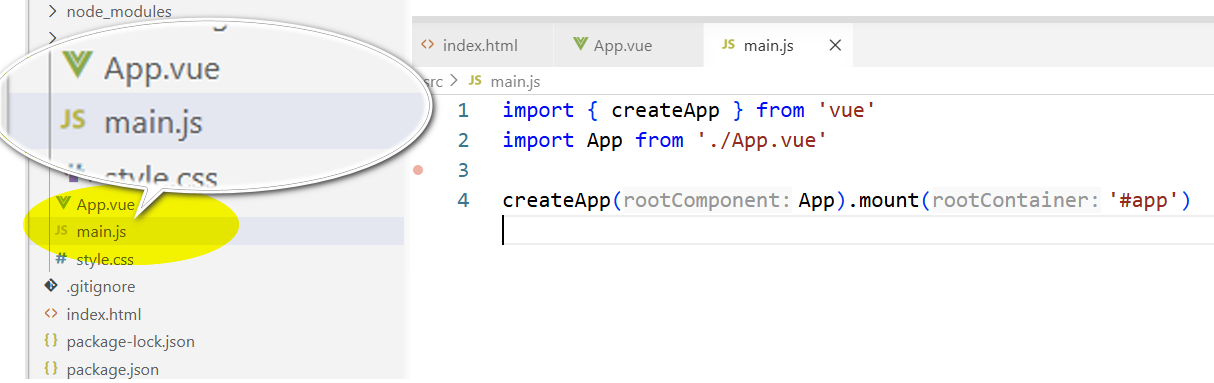Open style.css from the explorer
The height and width of the screenshot is (383, 1214).
104,260
